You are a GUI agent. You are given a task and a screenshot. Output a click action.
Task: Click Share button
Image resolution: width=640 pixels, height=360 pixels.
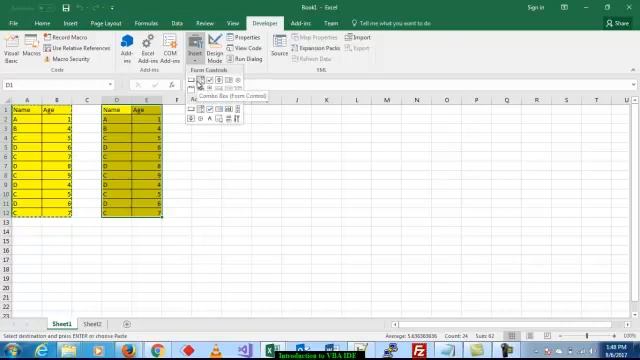[618, 23]
